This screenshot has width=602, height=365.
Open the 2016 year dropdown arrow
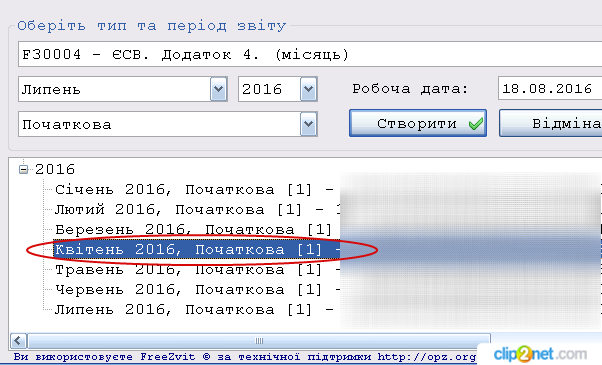[308, 89]
